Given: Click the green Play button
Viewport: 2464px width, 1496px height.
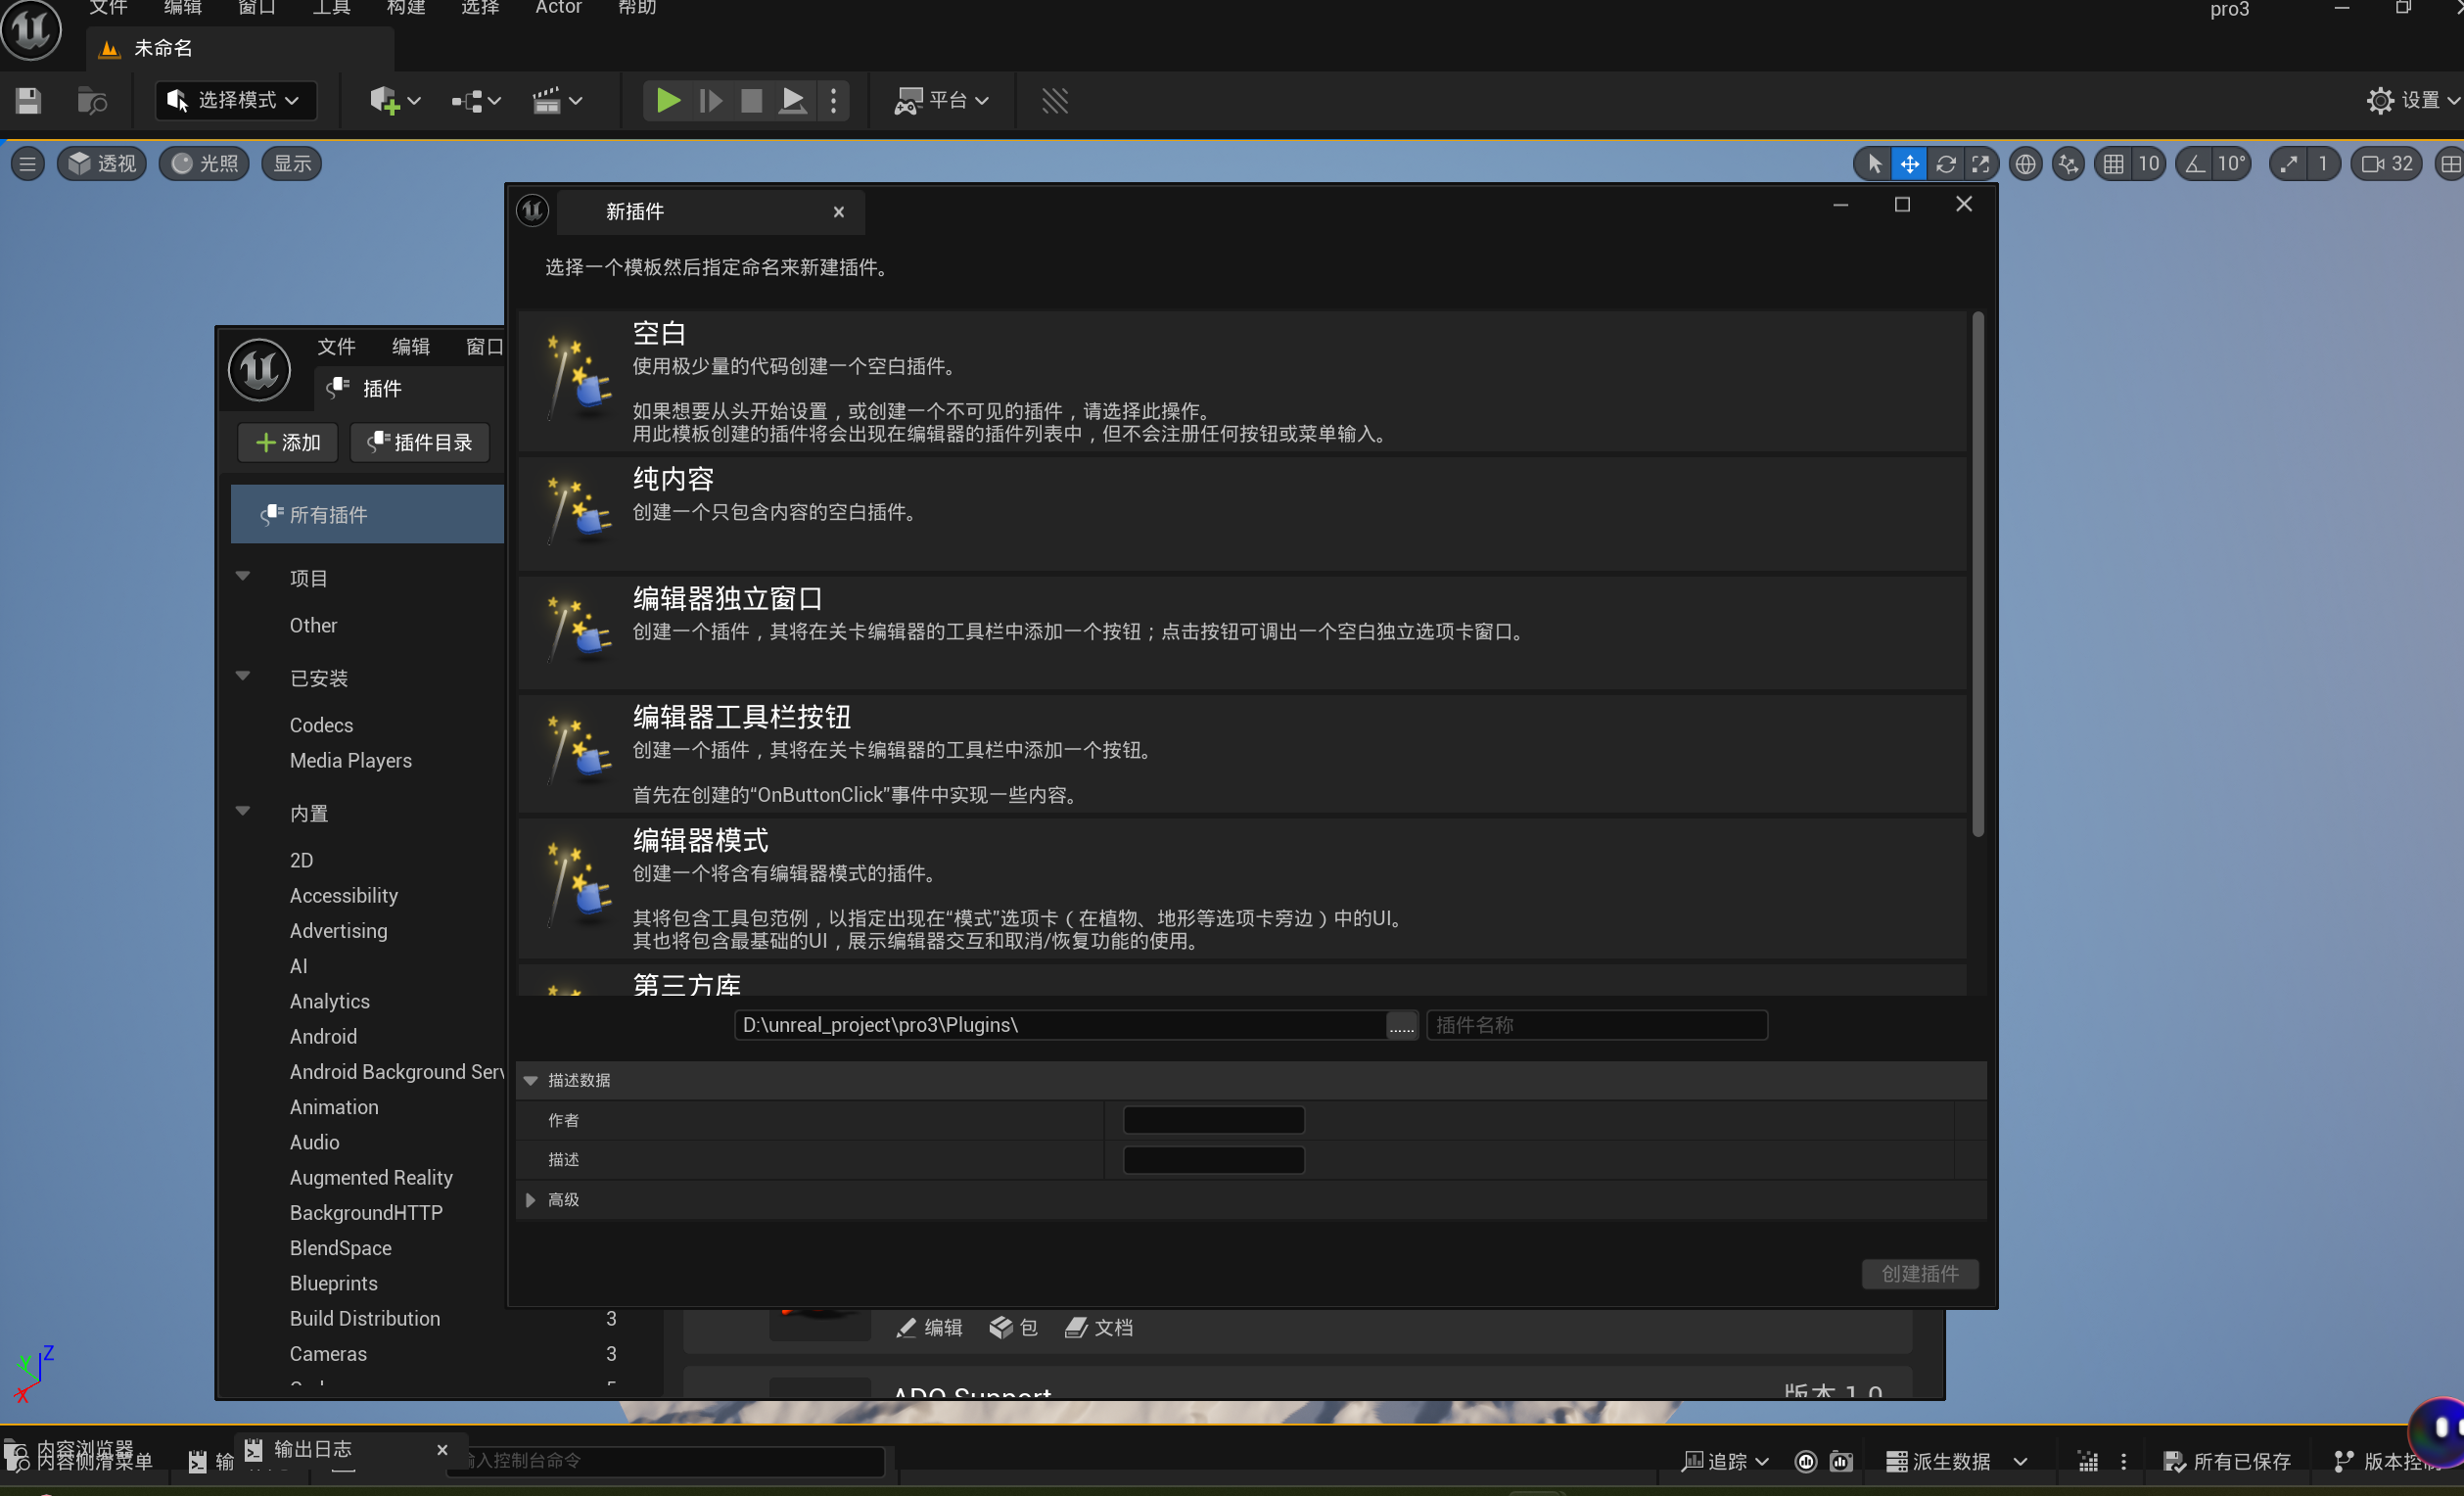Looking at the screenshot, I should coord(667,100).
